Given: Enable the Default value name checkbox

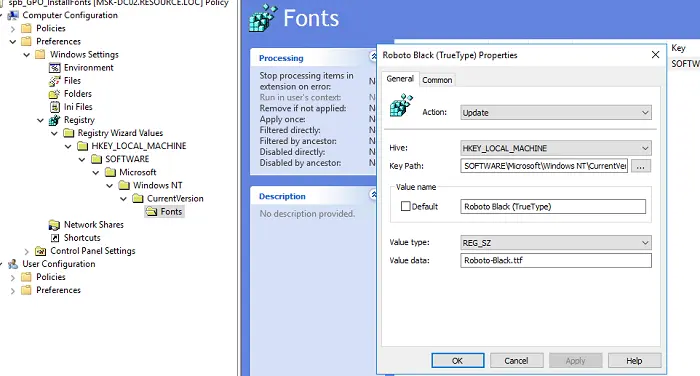Looking at the screenshot, I should click(x=405, y=206).
